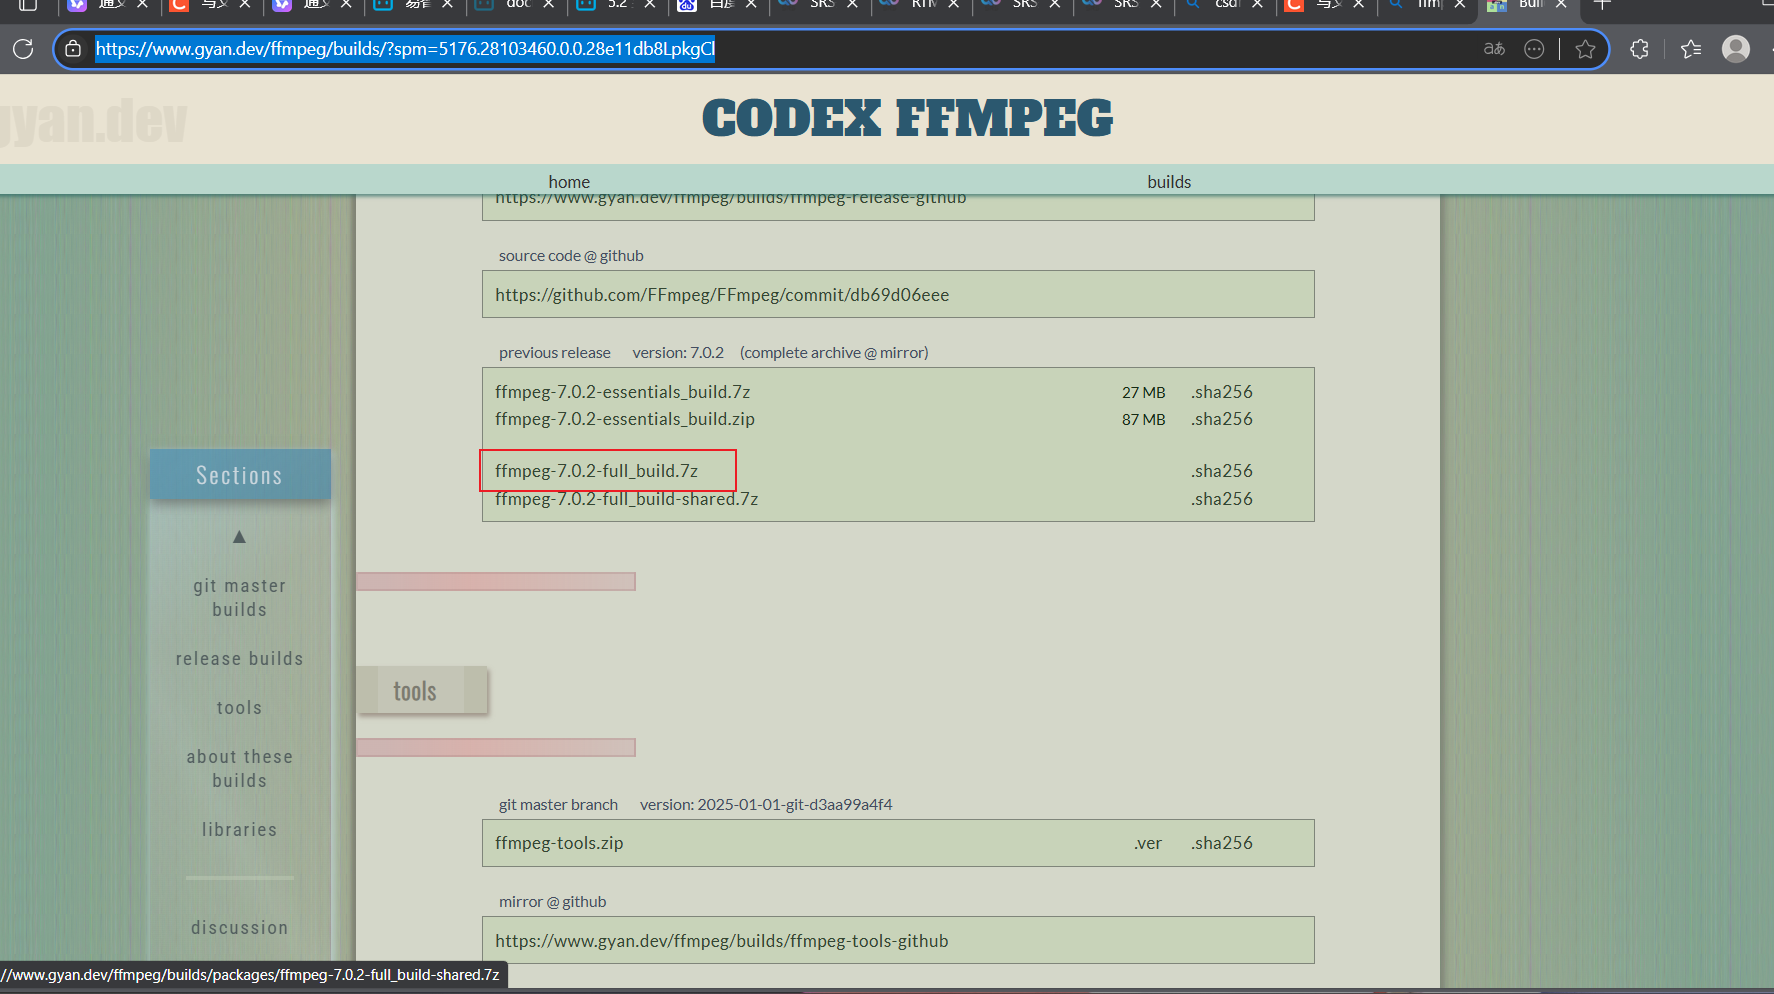
Task: Select the '27 MB' file size text
Action: click(x=1143, y=393)
